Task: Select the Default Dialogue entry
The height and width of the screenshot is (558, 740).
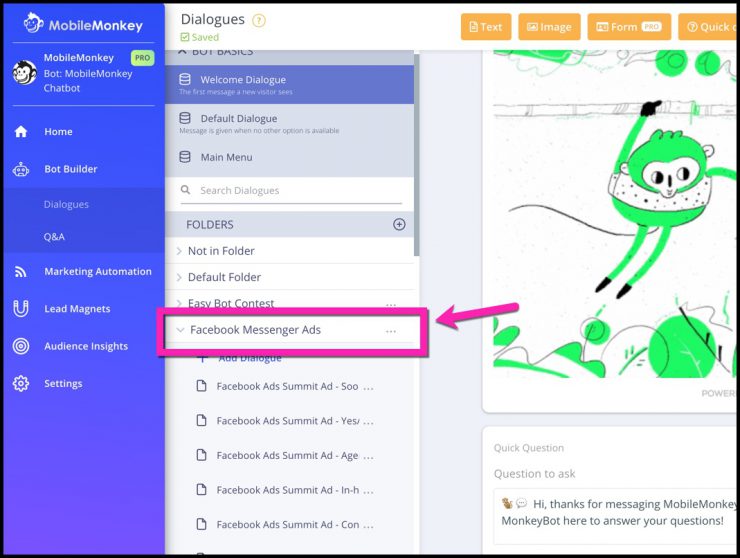Action: (289, 123)
